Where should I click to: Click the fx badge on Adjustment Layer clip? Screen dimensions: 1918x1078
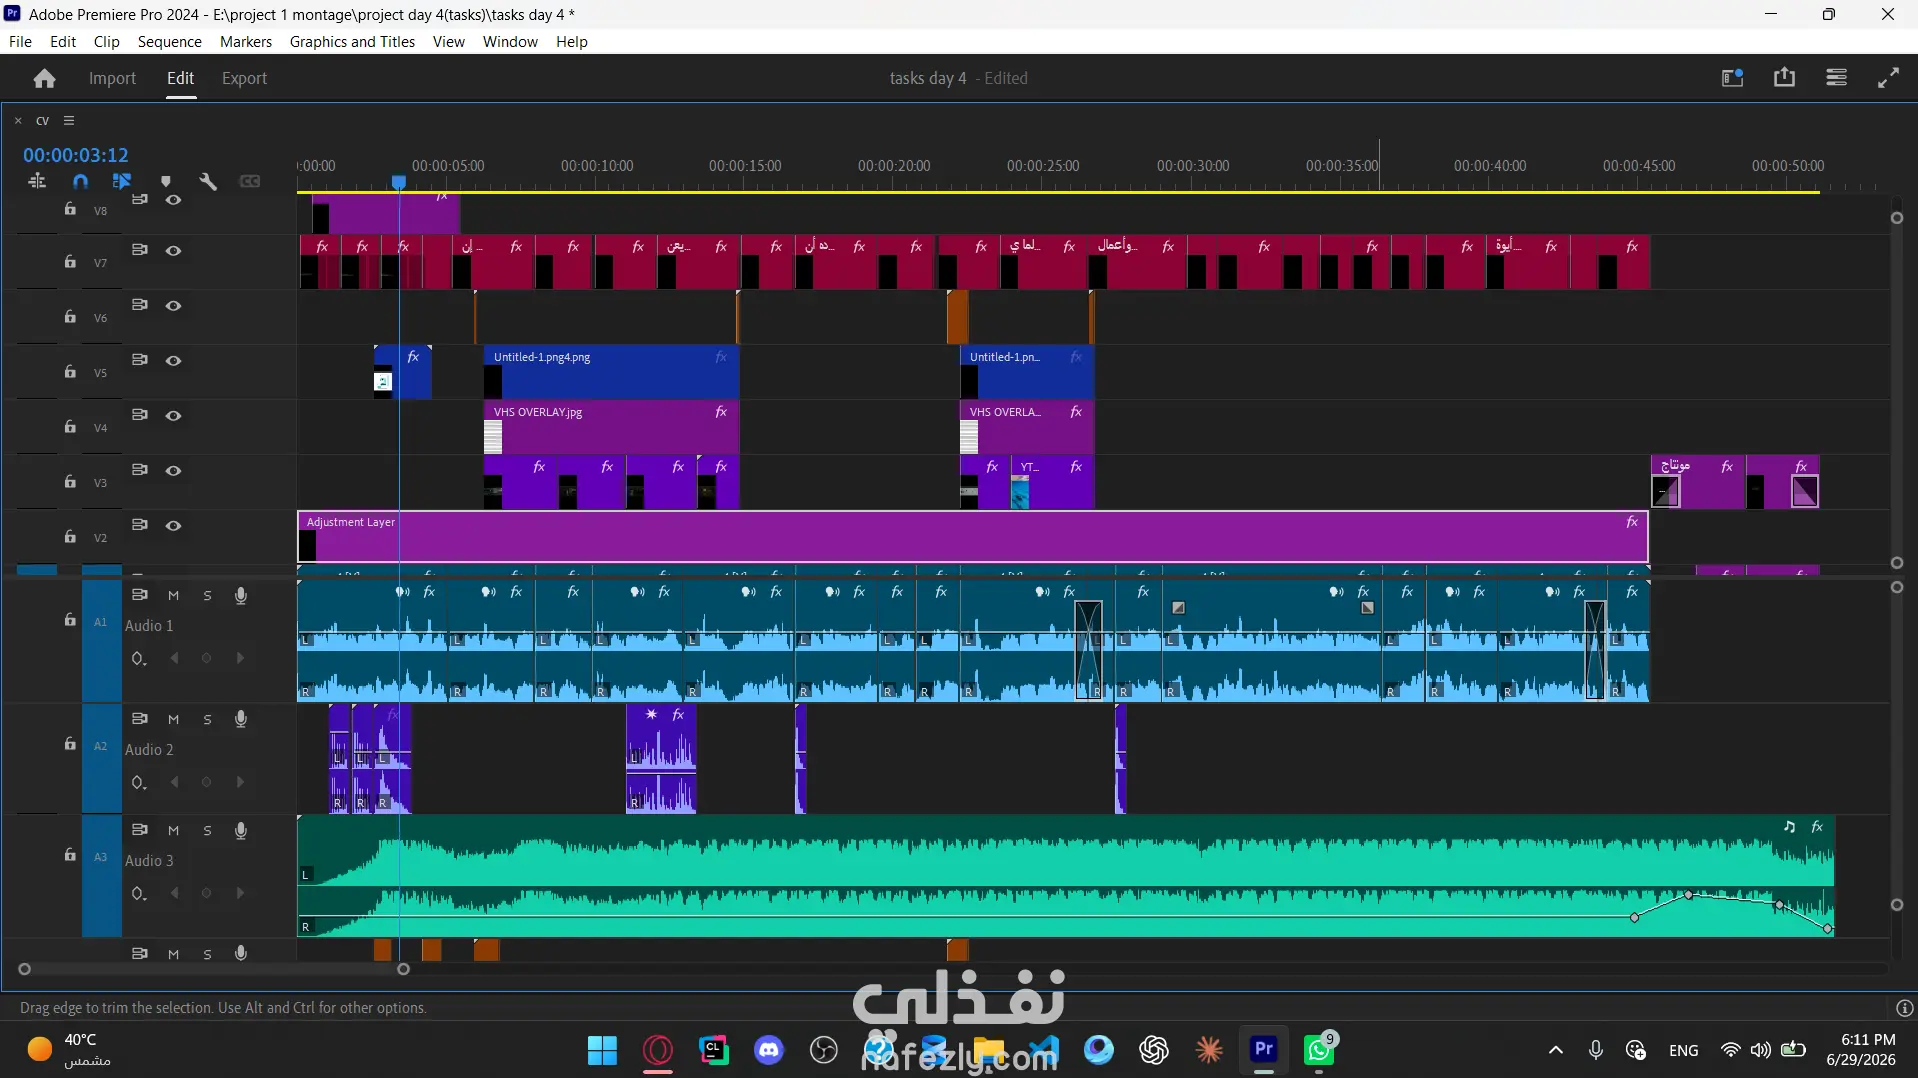[1632, 522]
